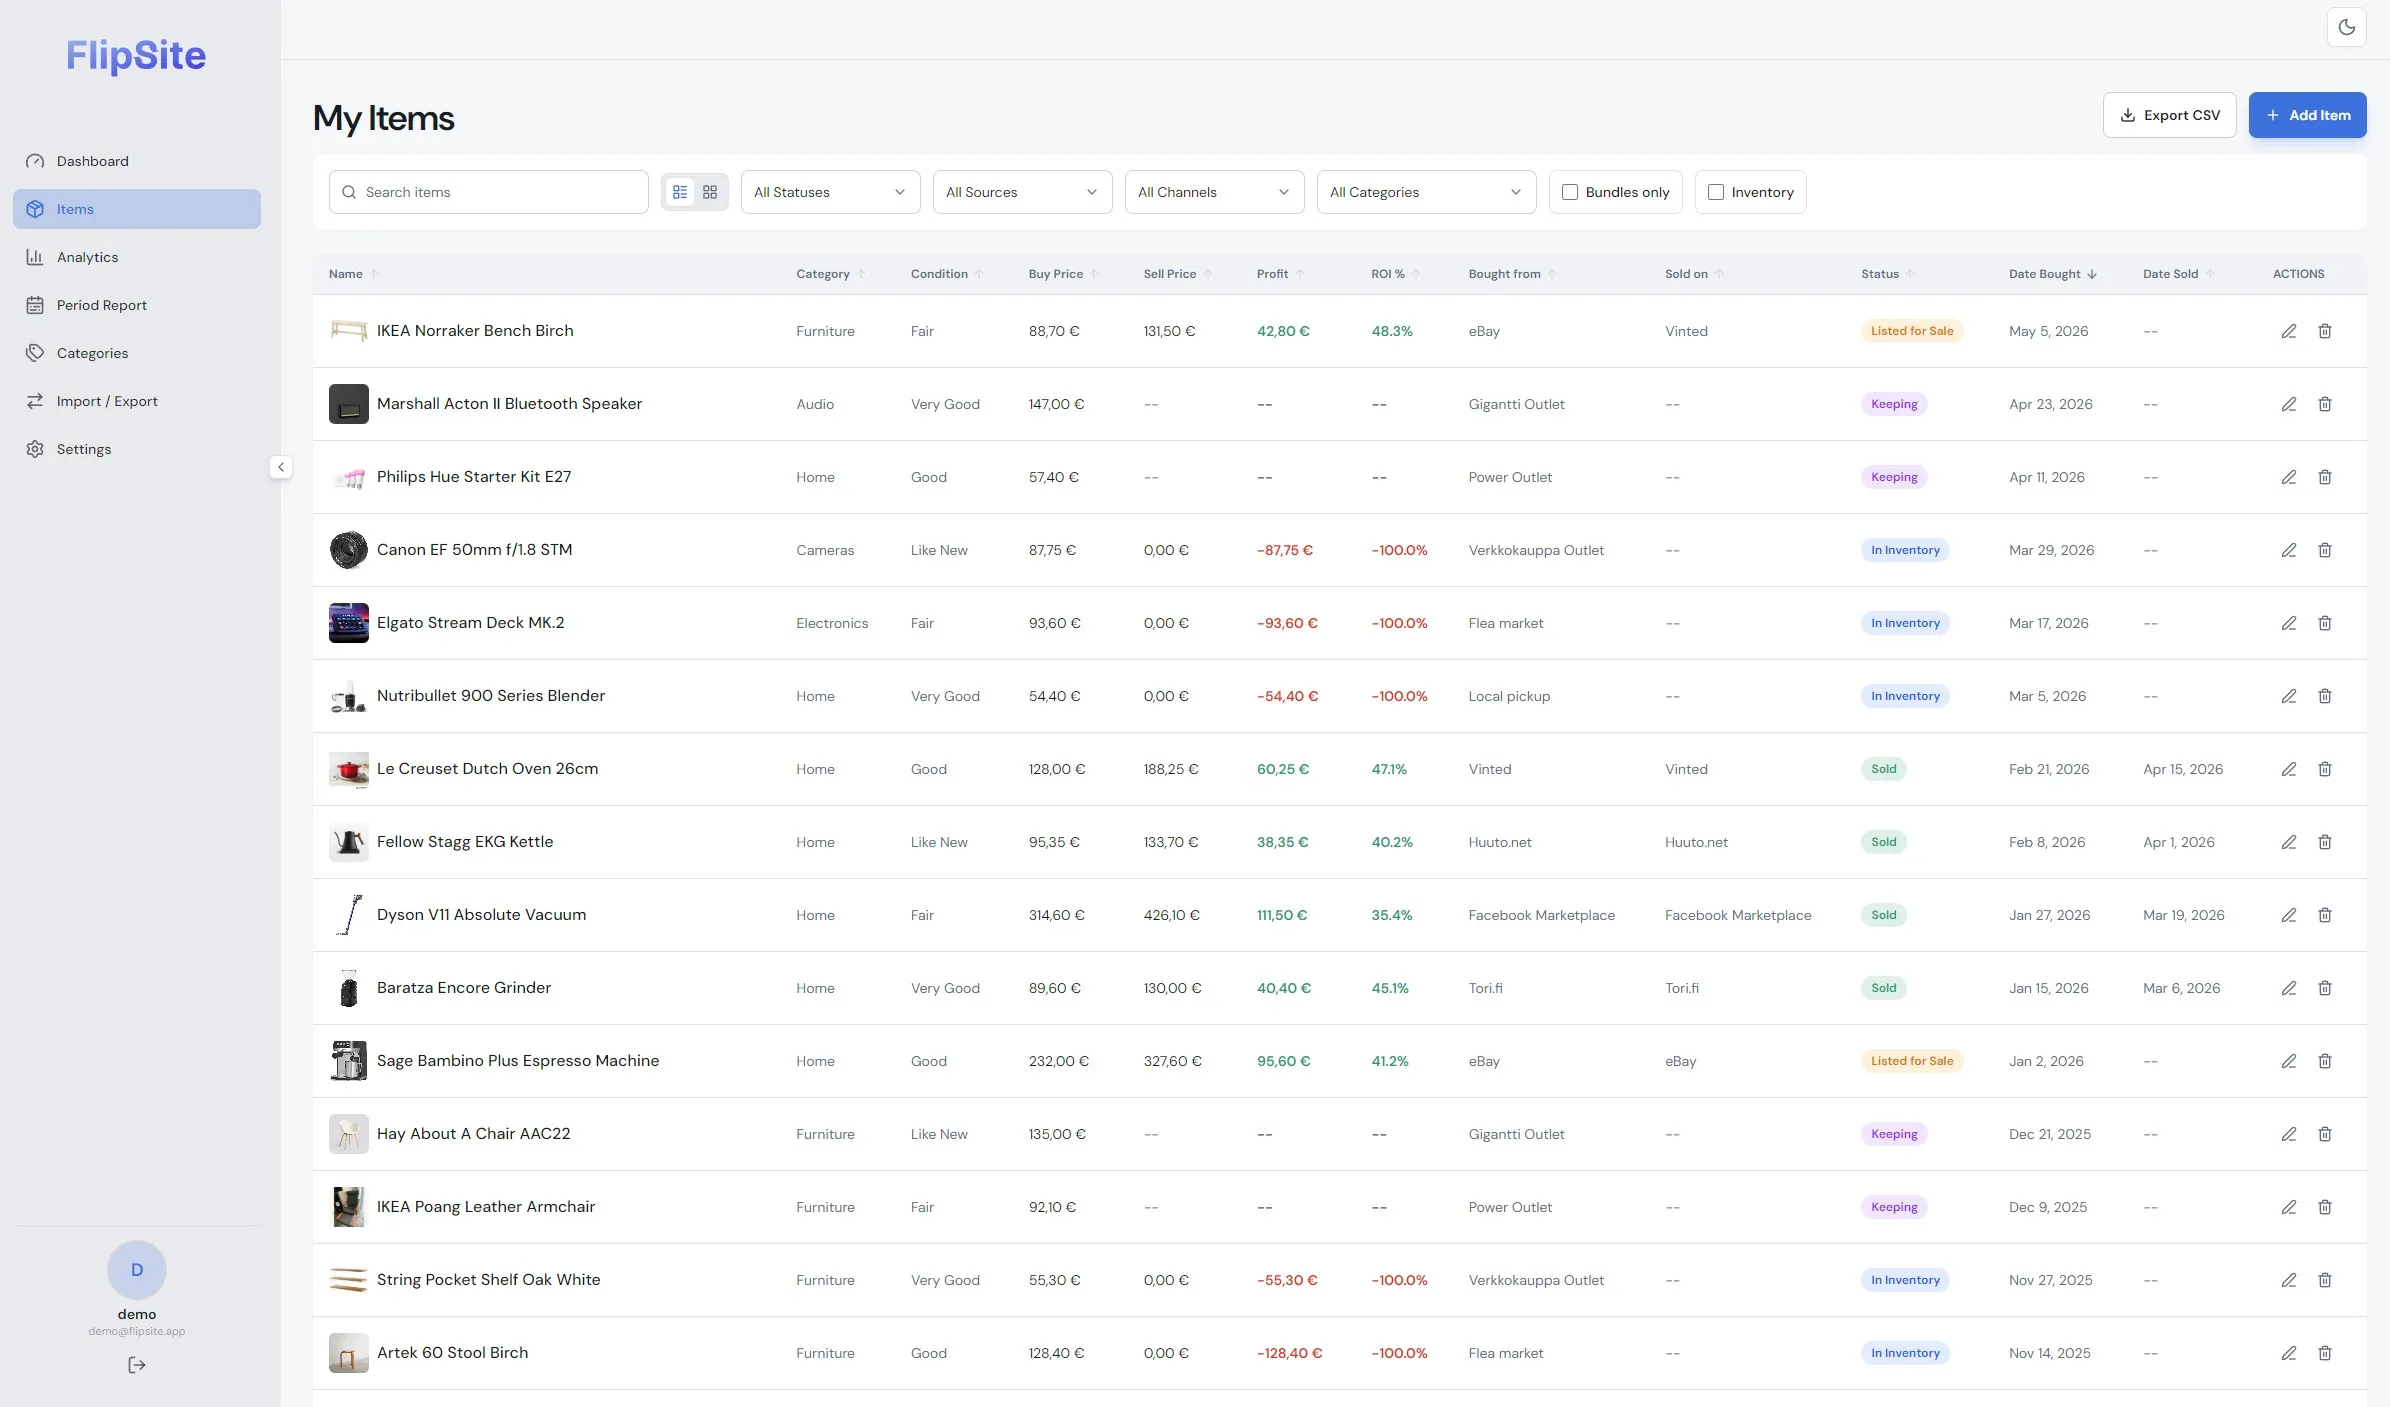Screen dimensions: 2390x1407
Task: Select Items in the sidebar
Action: coord(137,209)
